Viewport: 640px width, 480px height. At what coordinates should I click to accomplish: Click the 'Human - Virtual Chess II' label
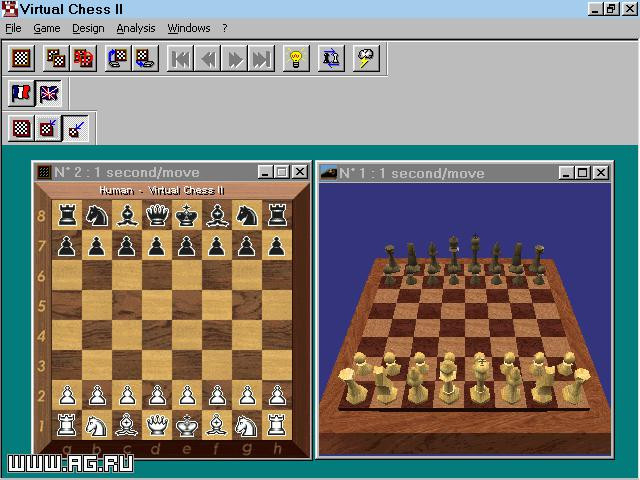(x=162, y=191)
